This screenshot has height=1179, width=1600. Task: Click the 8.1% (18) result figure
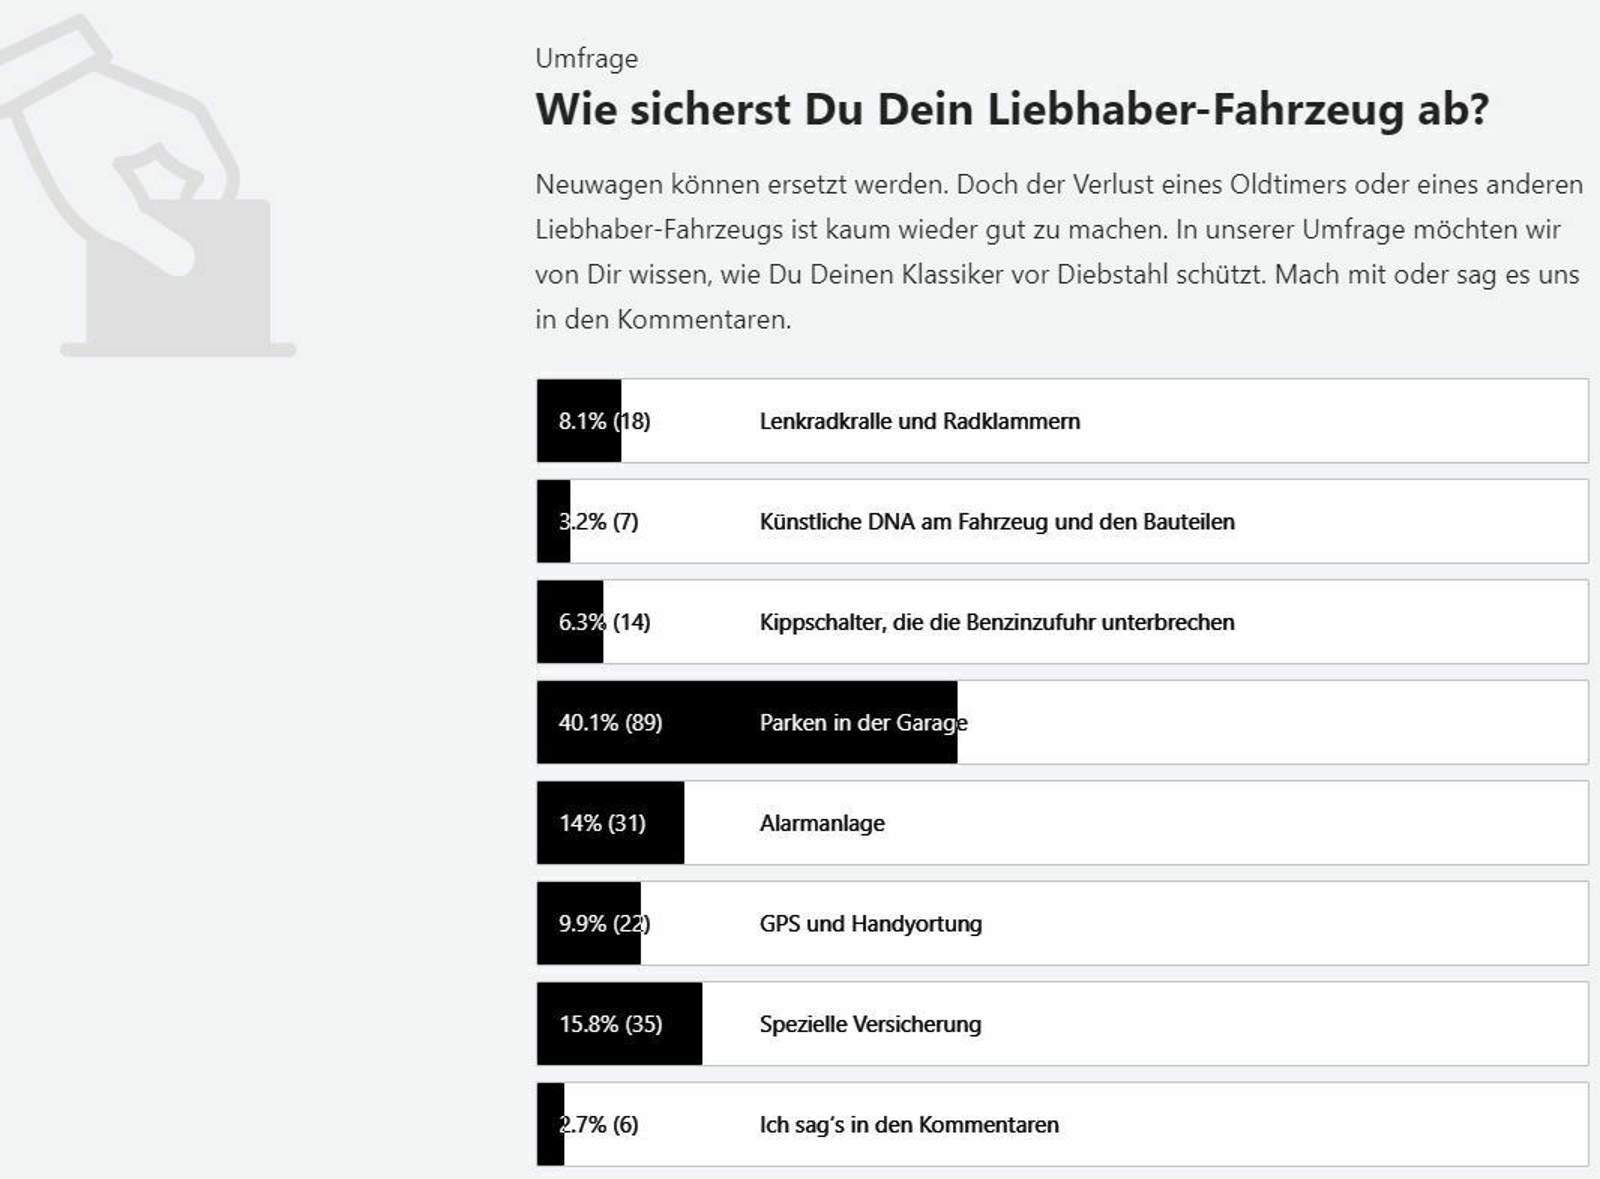click(604, 421)
